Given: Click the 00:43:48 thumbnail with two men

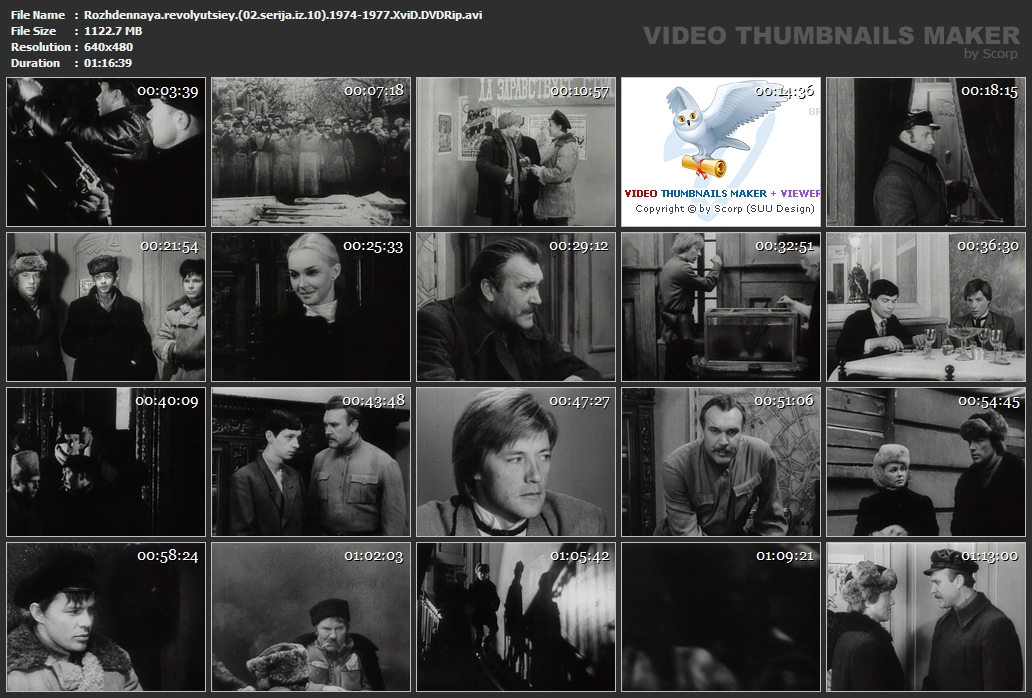Looking at the screenshot, I should pyautogui.click(x=311, y=462).
